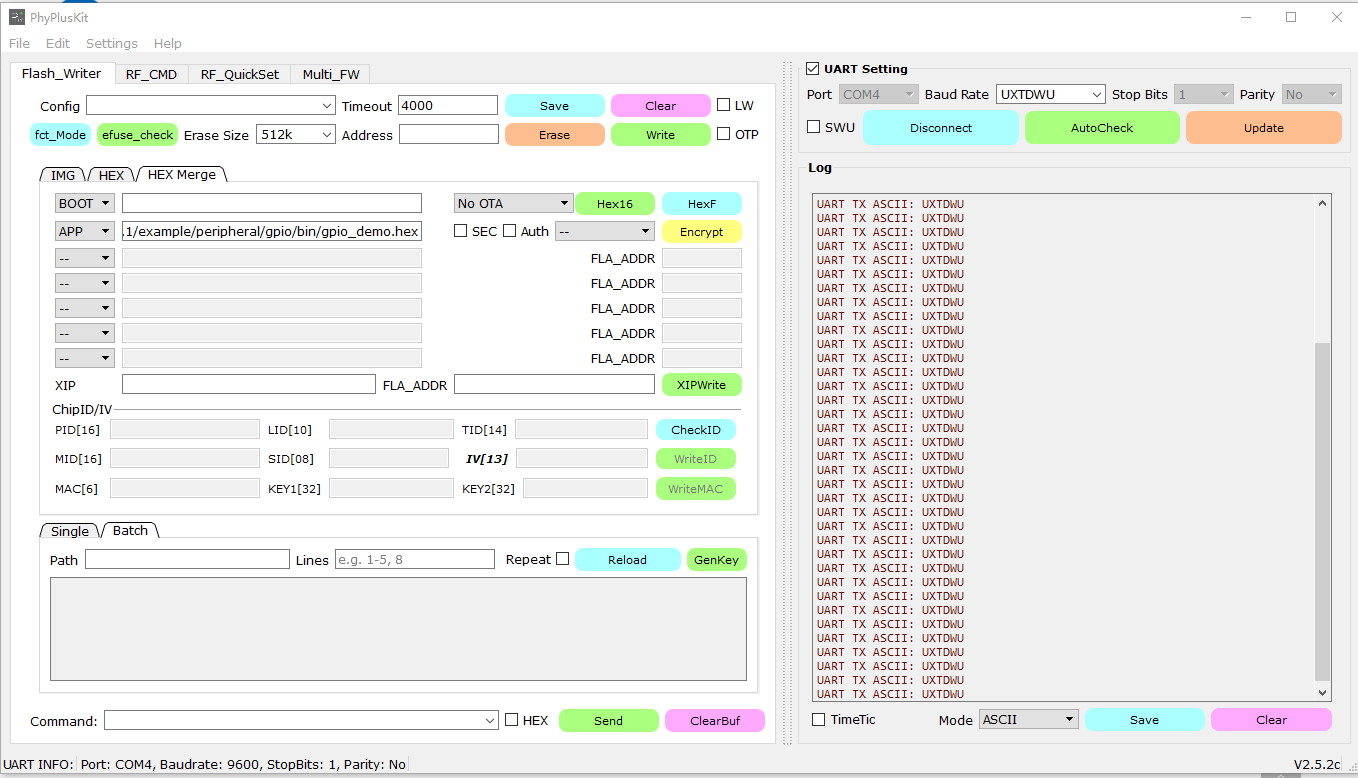Click the batch Path input field

187,559
